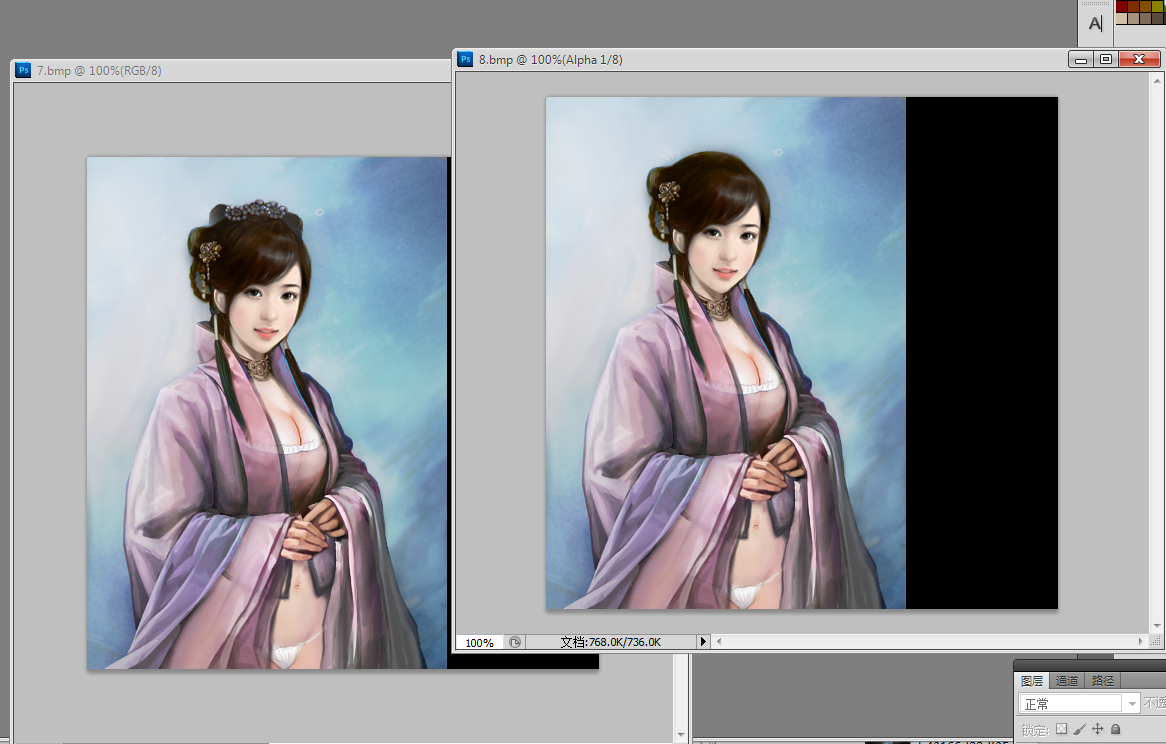Switch to the 路径 tab
This screenshot has width=1166, height=744.
pyautogui.click(x=1103, y=681)
